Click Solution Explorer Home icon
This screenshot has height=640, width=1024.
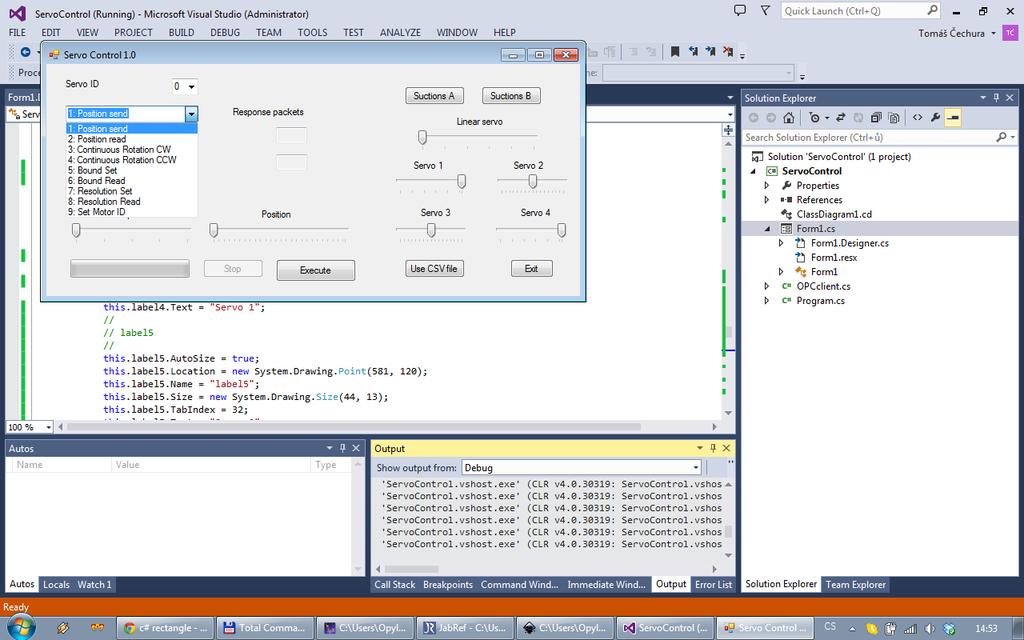pos(789,118)
